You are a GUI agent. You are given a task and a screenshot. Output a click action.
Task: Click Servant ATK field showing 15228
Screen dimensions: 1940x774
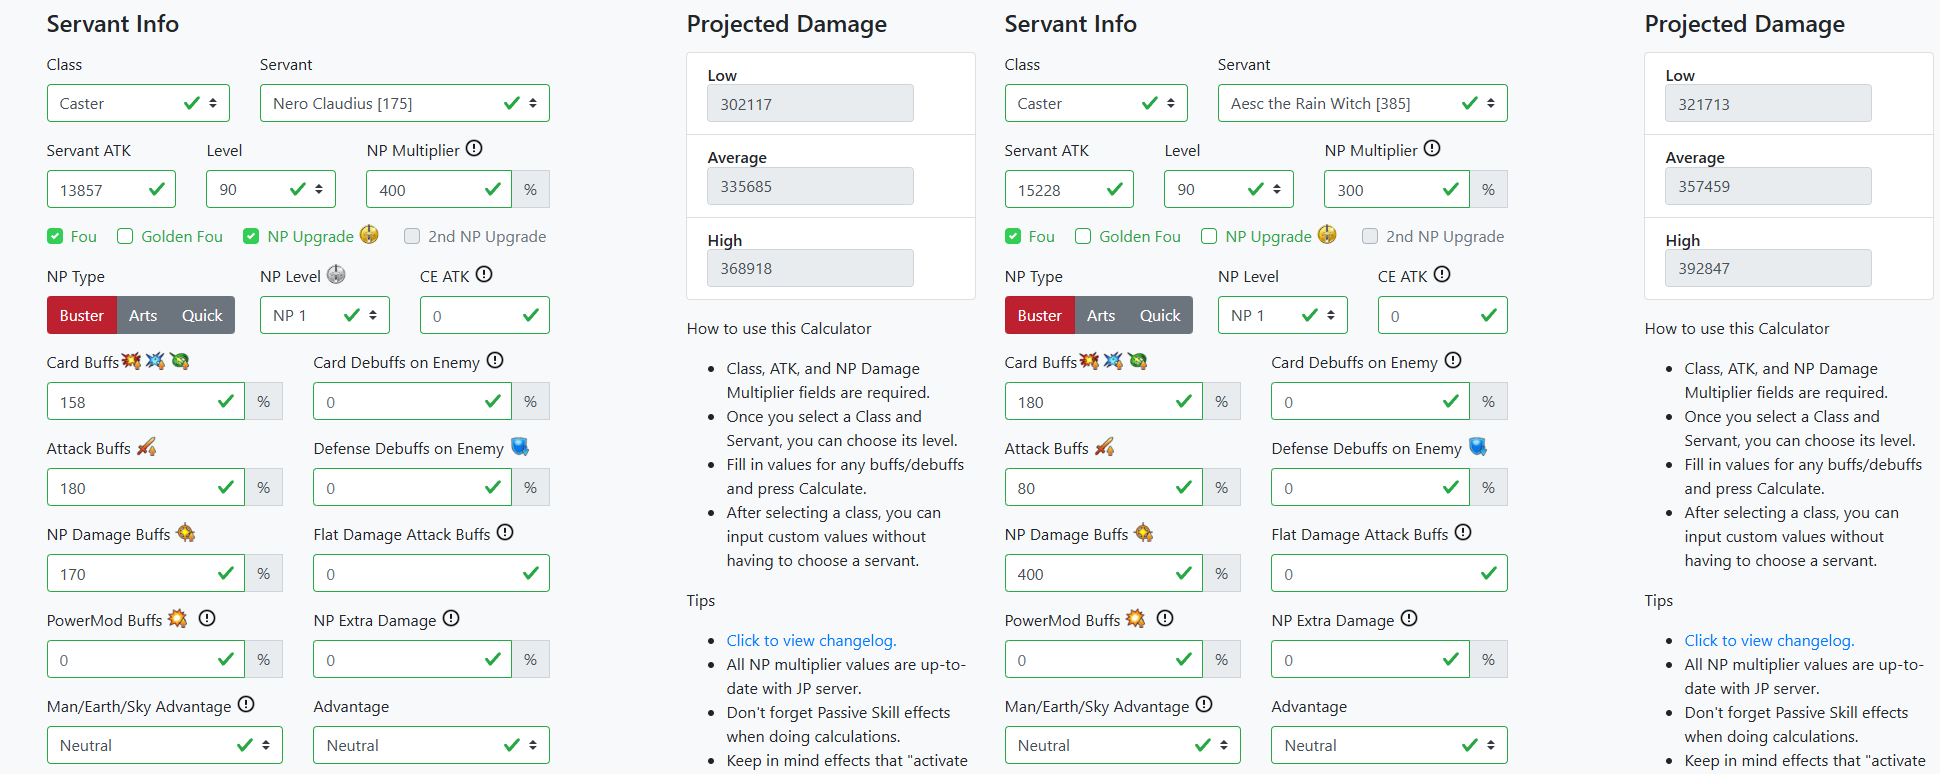(1069, 189)
